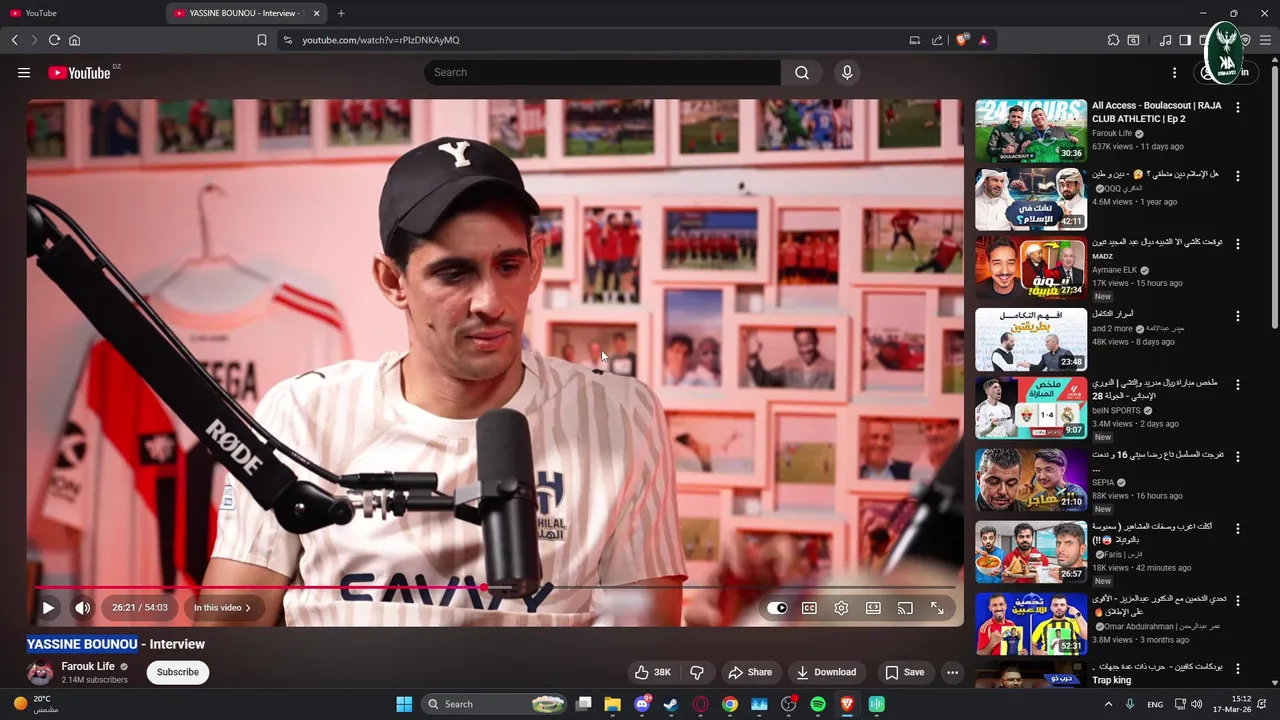Cast video with Play on TV icon
1280x720 pixels.
click(x=905, y=608)
